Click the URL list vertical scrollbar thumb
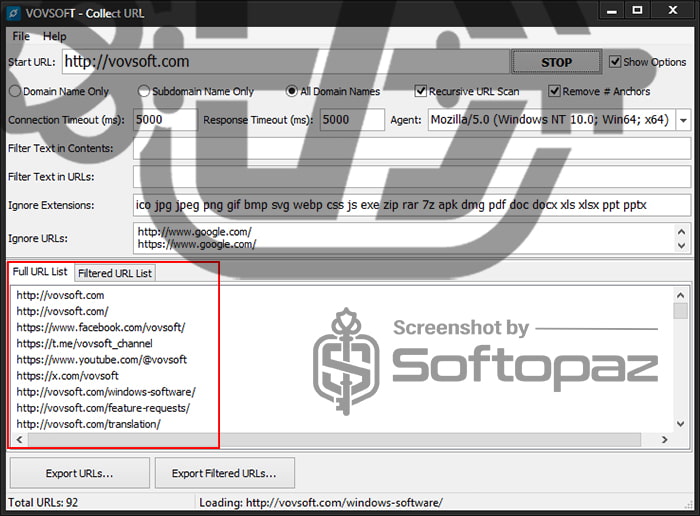700x516 pixels. point(680,311)
